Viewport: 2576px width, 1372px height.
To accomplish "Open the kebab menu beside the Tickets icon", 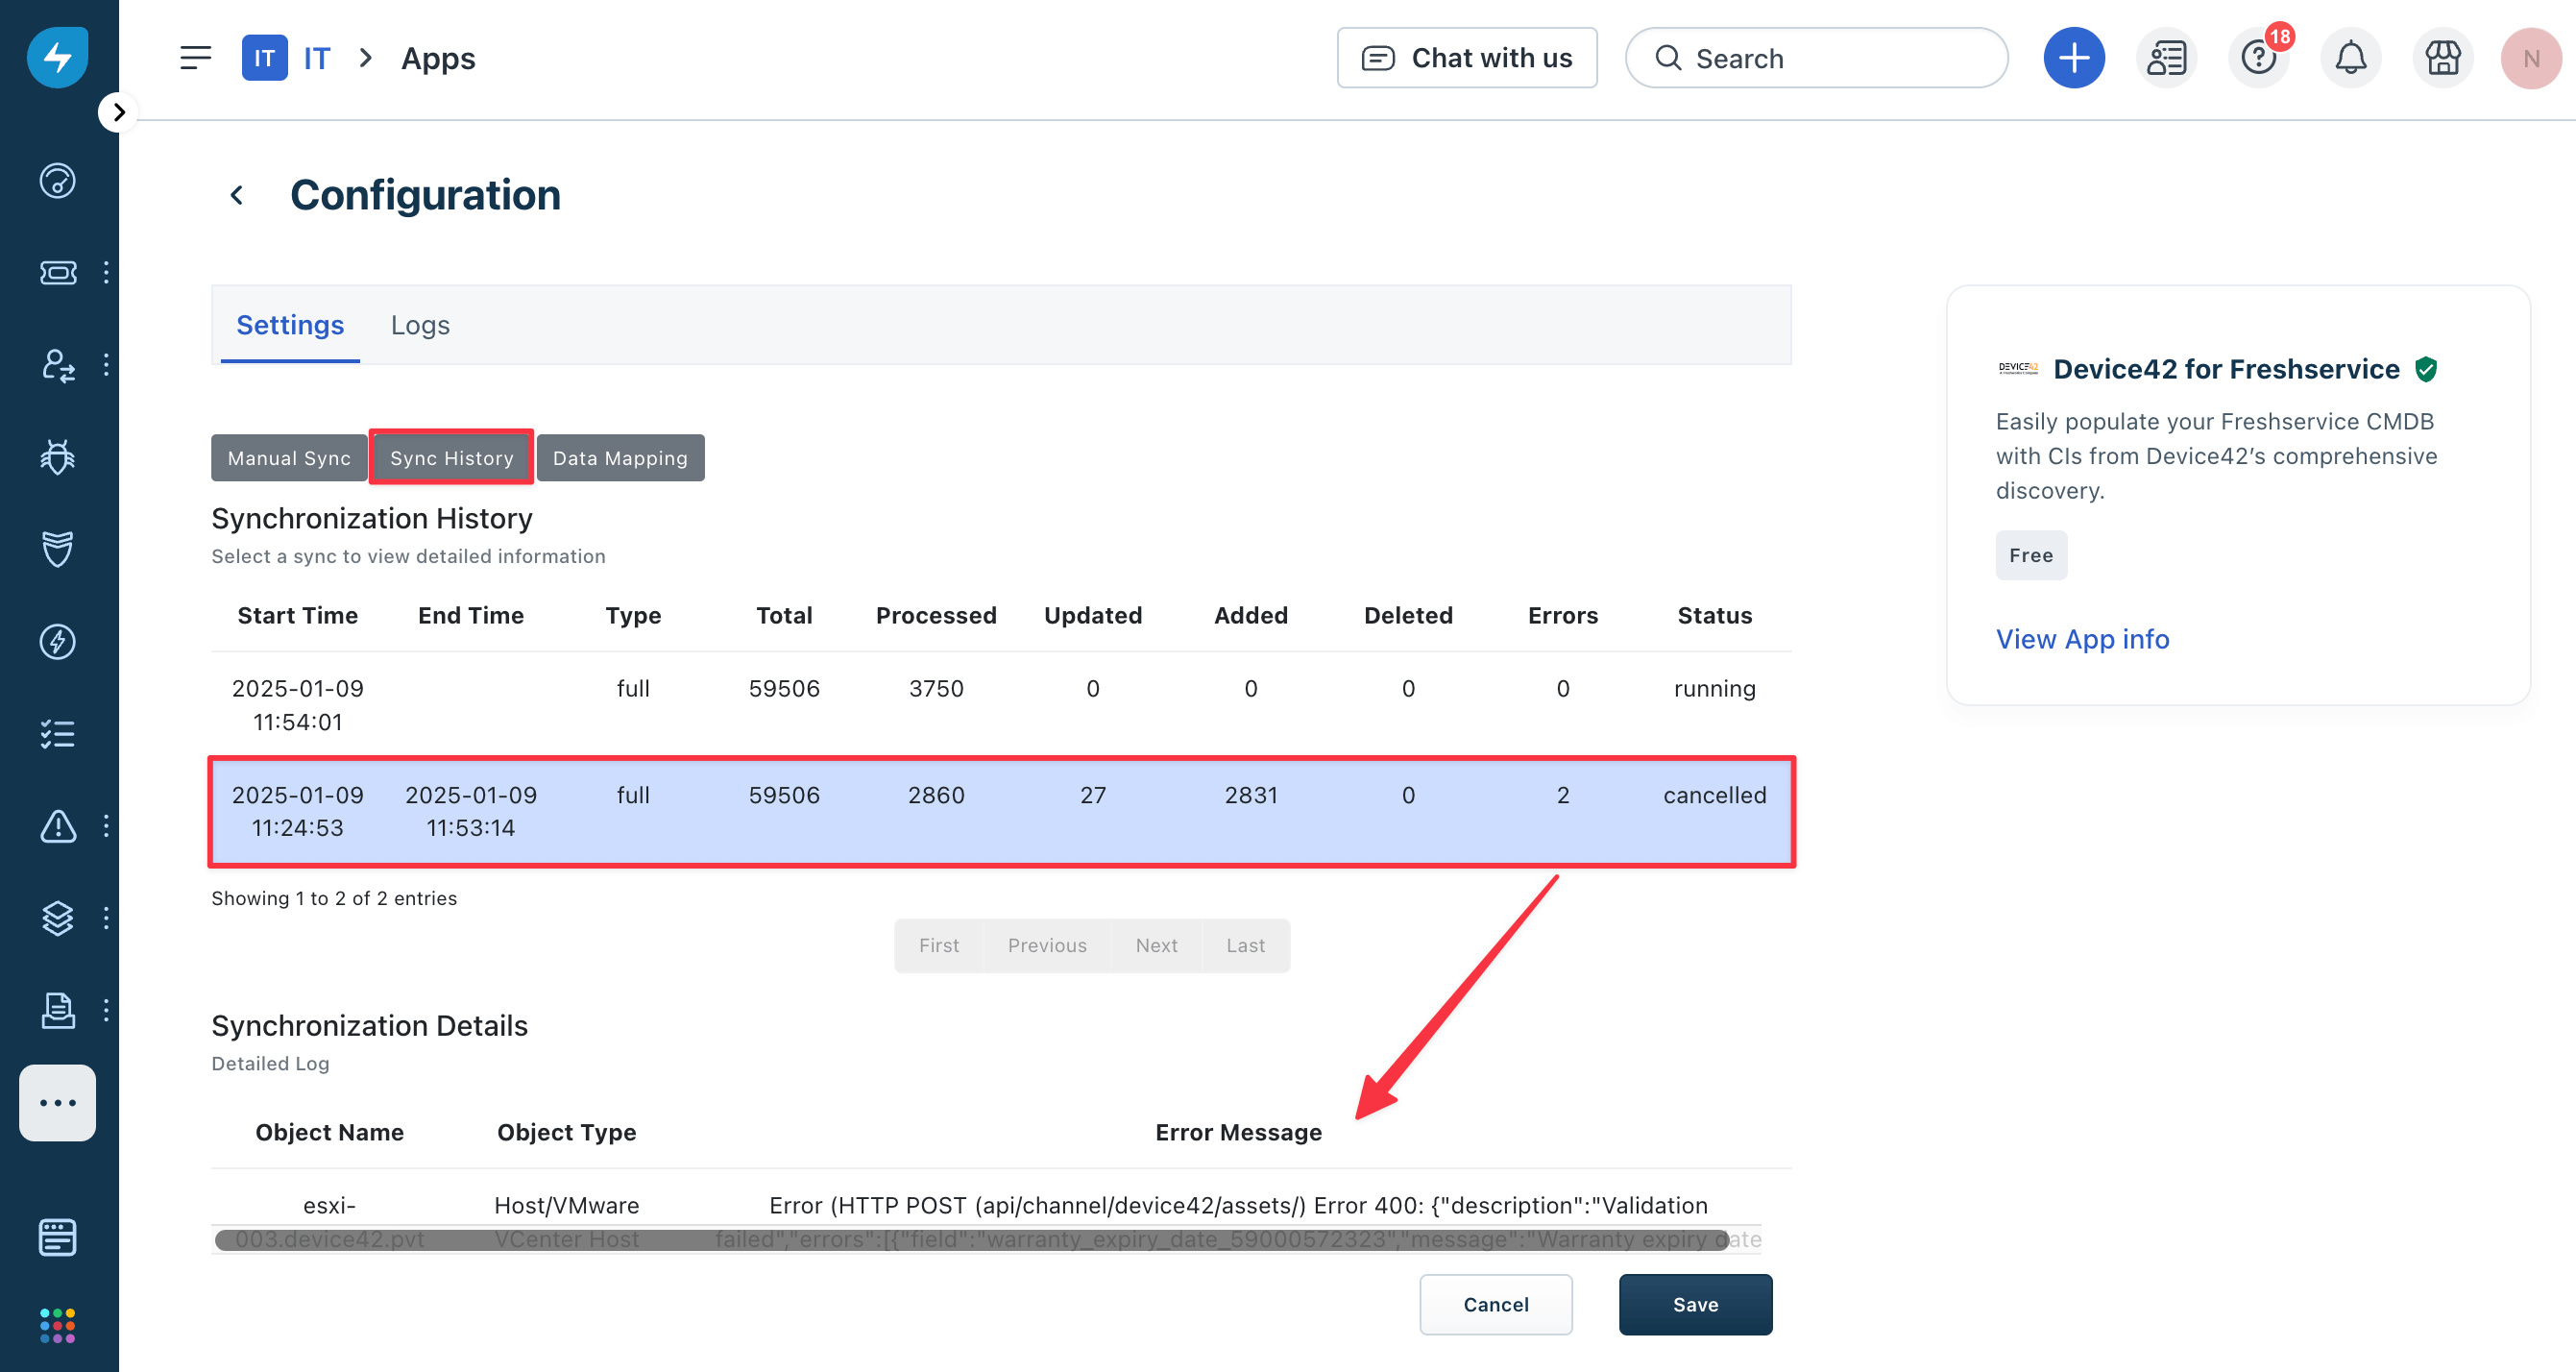I will 106,272.
